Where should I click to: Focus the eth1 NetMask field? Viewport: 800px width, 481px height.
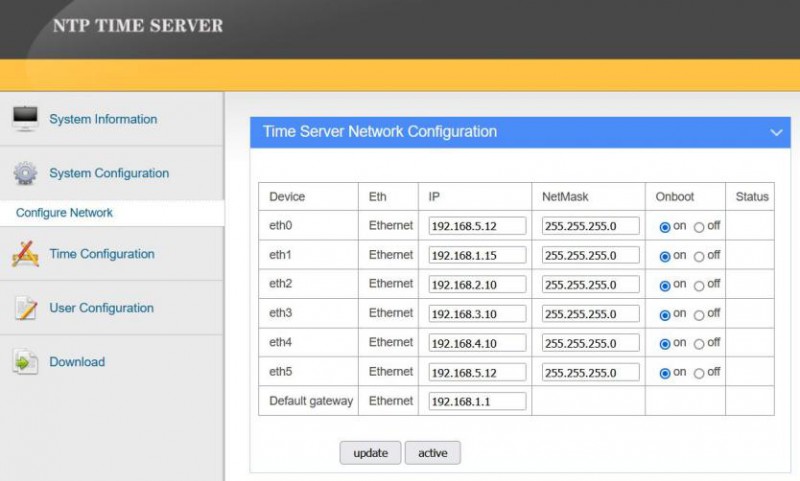590,255
